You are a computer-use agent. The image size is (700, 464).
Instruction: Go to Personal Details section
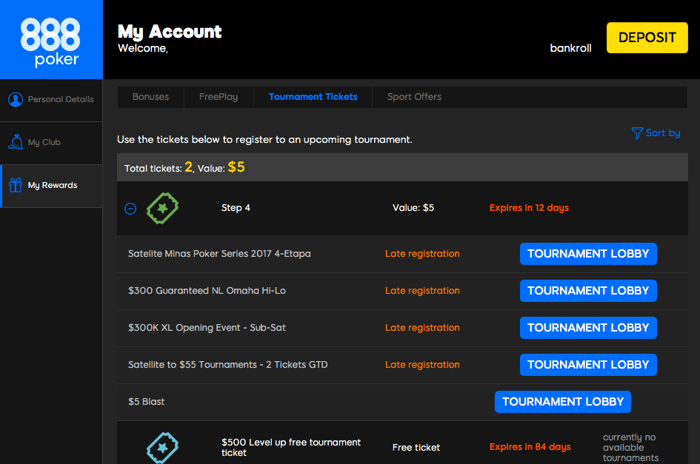(x=51, y=100)
